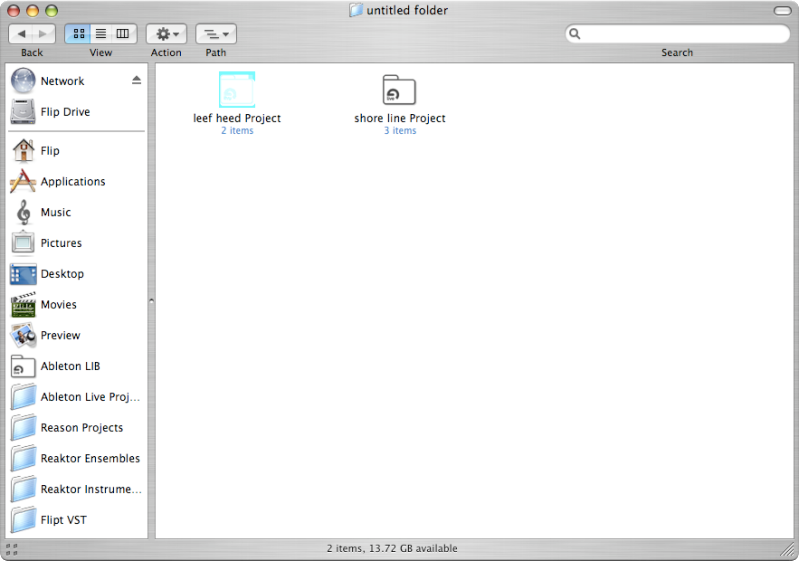The width and height of the screenshot is (799, 561).
Task: Click the 'Movies' sidebar label
Action: click(x=59, y=304)
